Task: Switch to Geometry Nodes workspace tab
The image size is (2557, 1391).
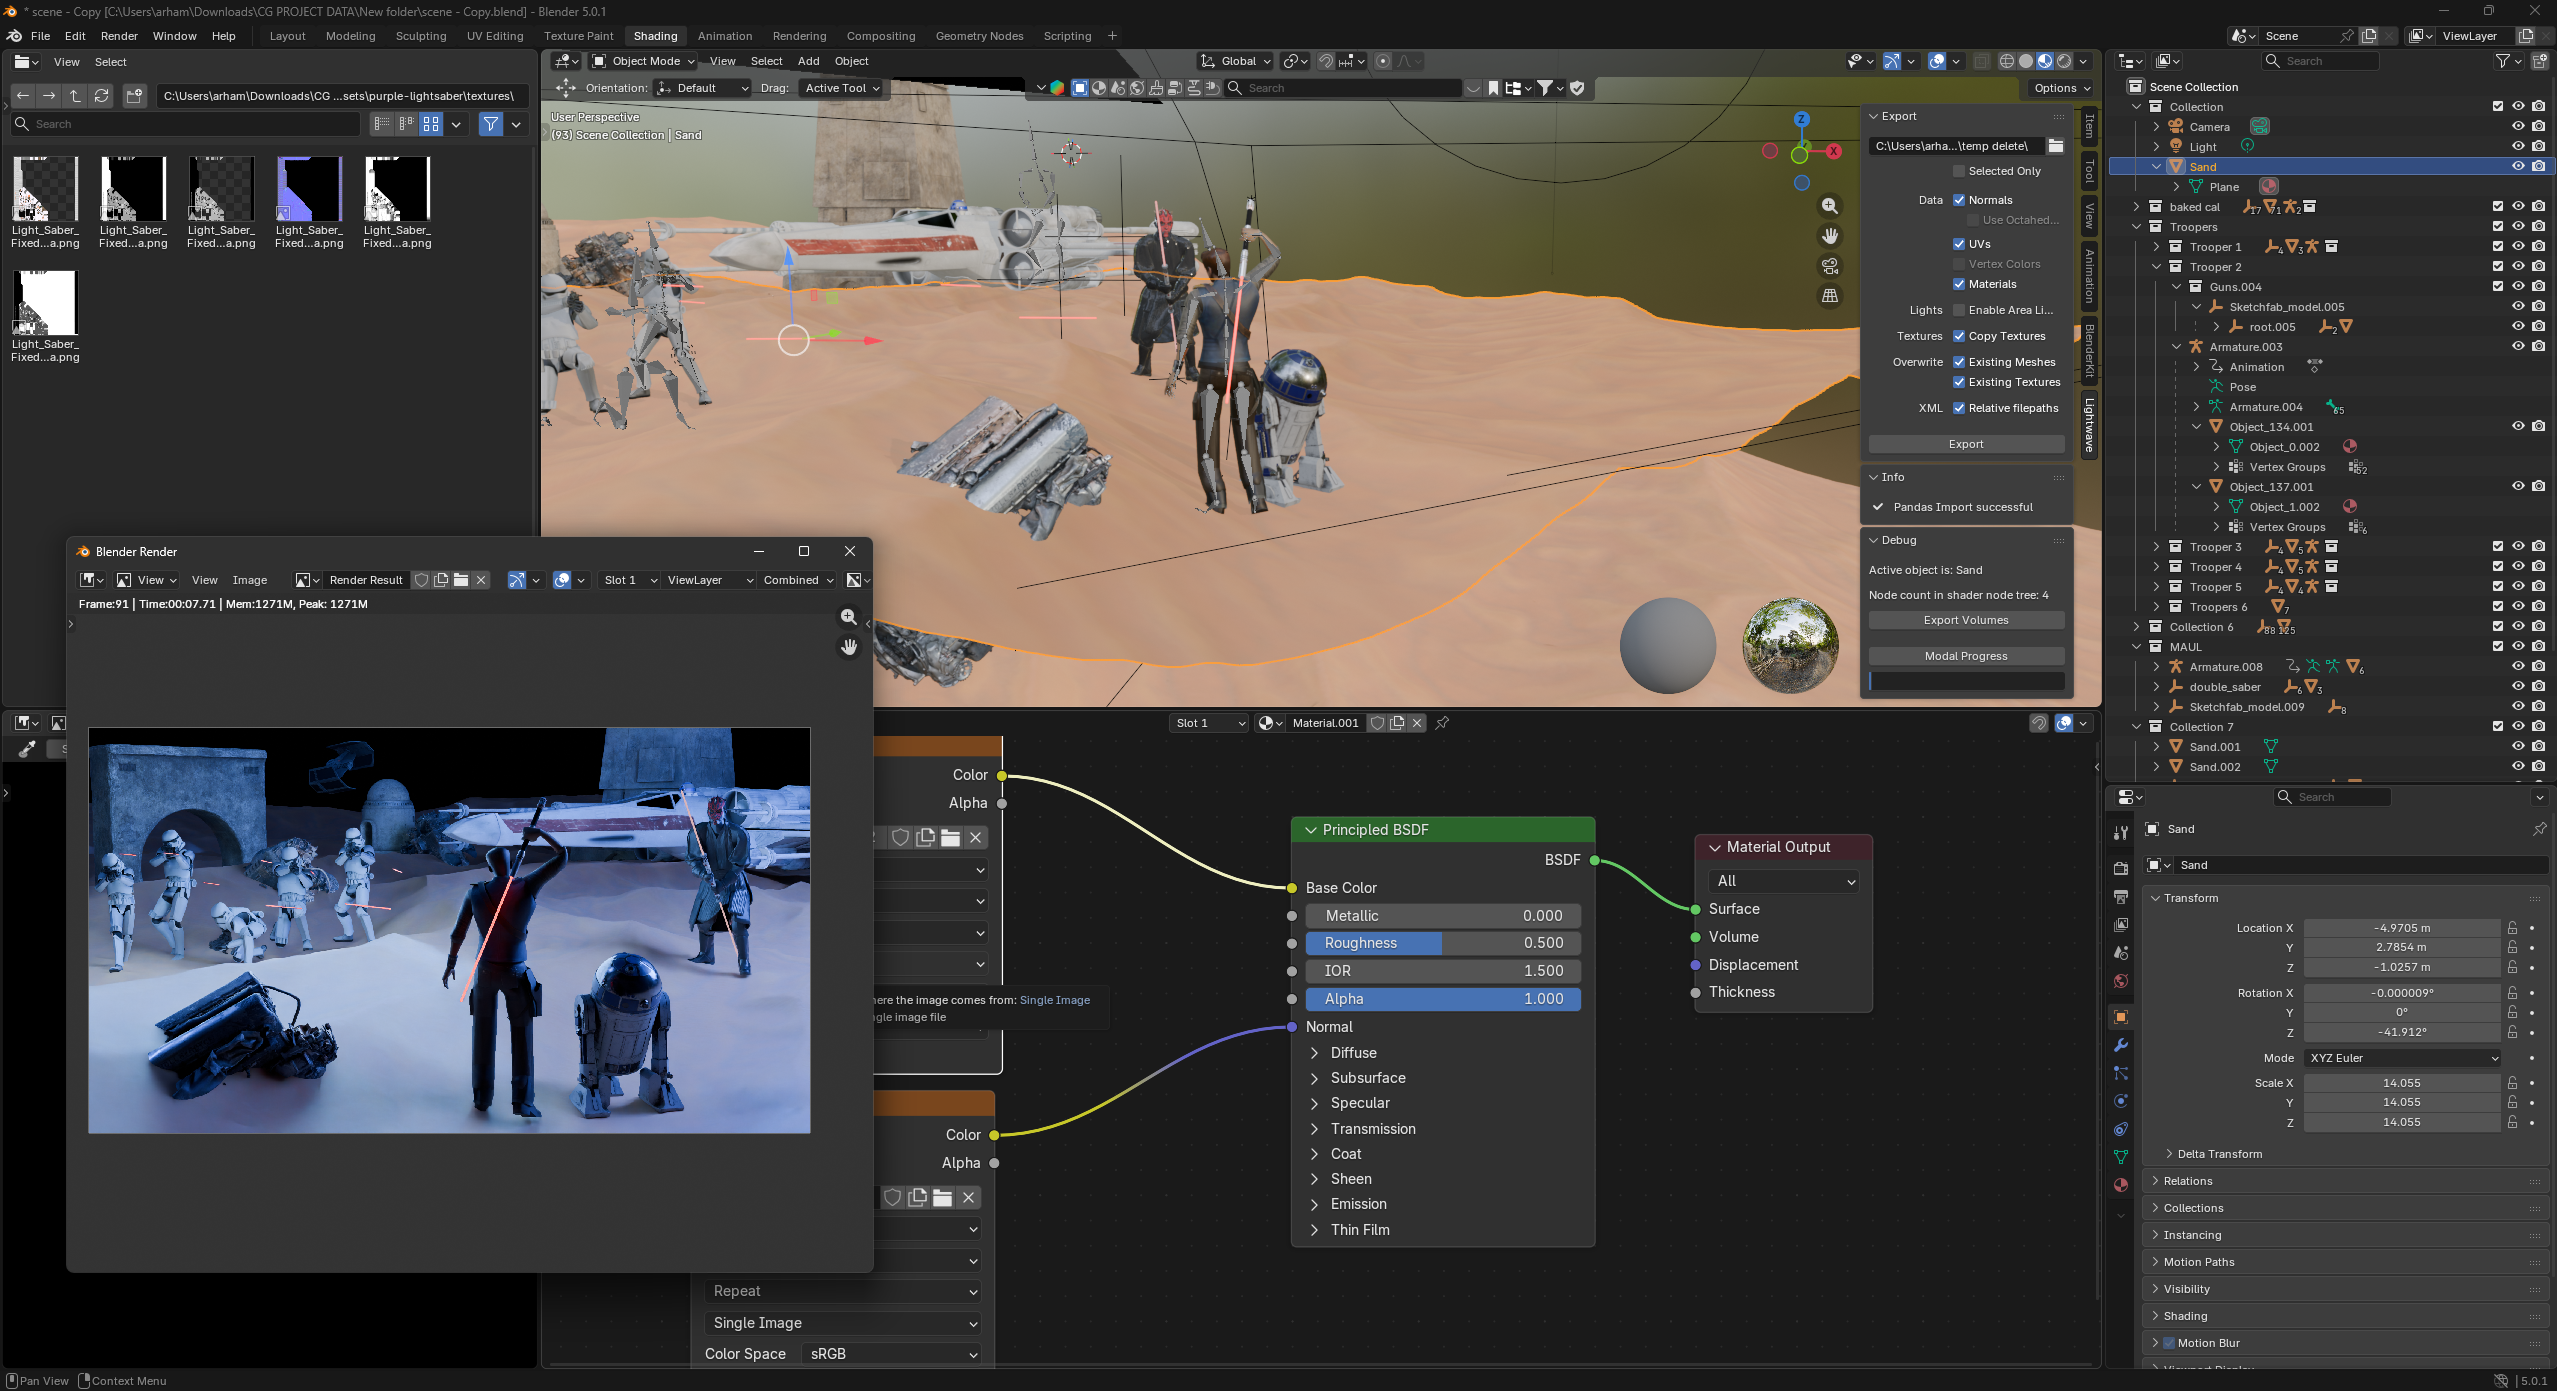Action: [979, 36]
